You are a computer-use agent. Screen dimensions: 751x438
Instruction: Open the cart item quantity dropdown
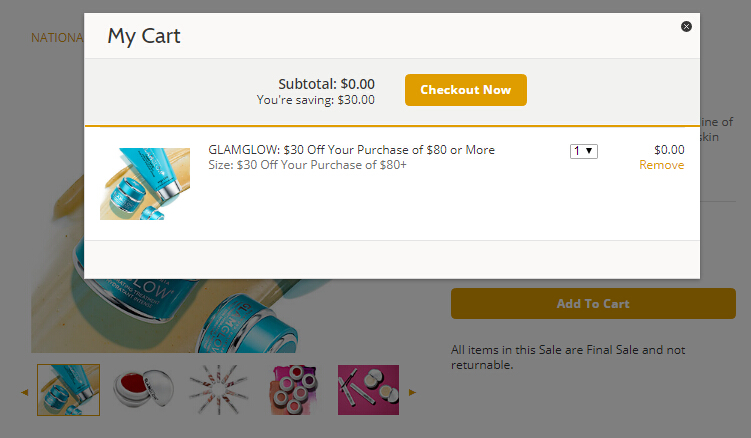(584, 151)
